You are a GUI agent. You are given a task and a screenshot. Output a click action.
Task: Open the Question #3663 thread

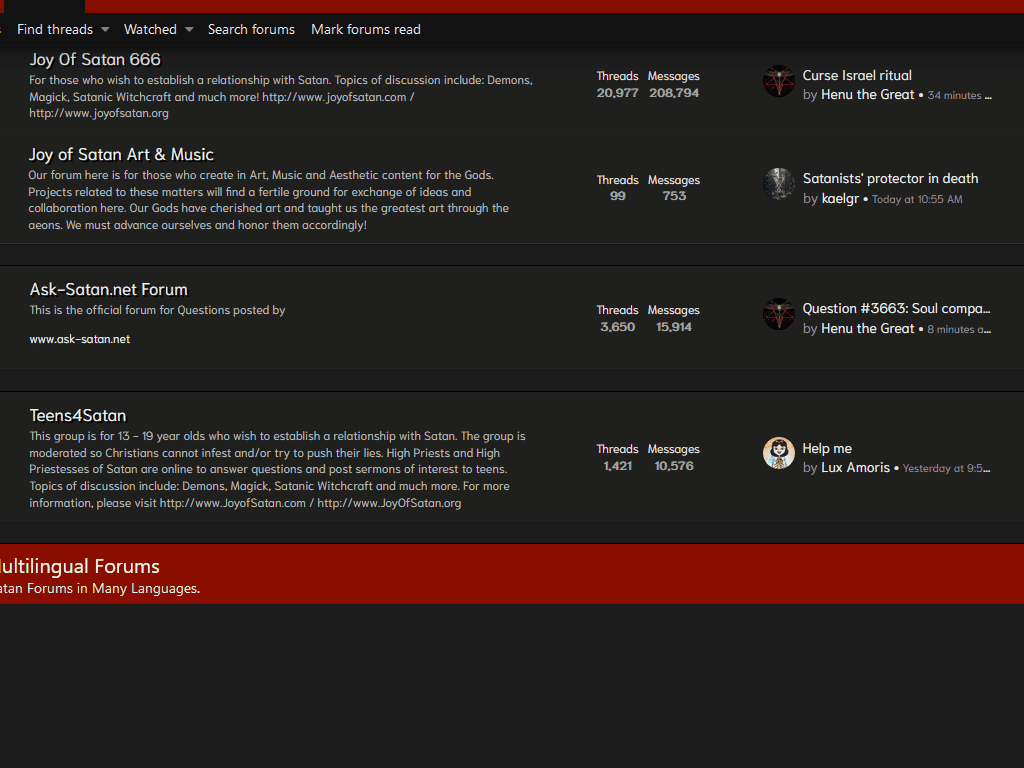(x=896, y=308)
